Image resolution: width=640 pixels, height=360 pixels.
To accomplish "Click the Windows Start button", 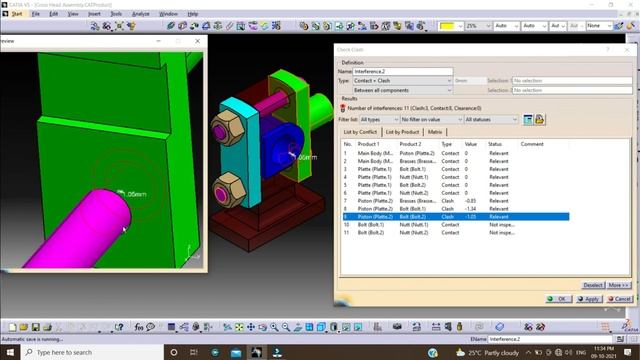I will click(x=10, y=352).
